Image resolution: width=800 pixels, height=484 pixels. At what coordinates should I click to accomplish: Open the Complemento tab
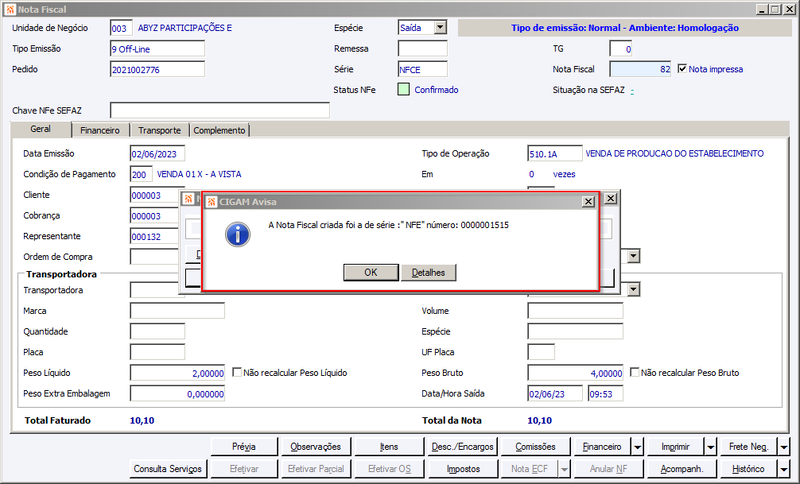click(x=219, y=130)
